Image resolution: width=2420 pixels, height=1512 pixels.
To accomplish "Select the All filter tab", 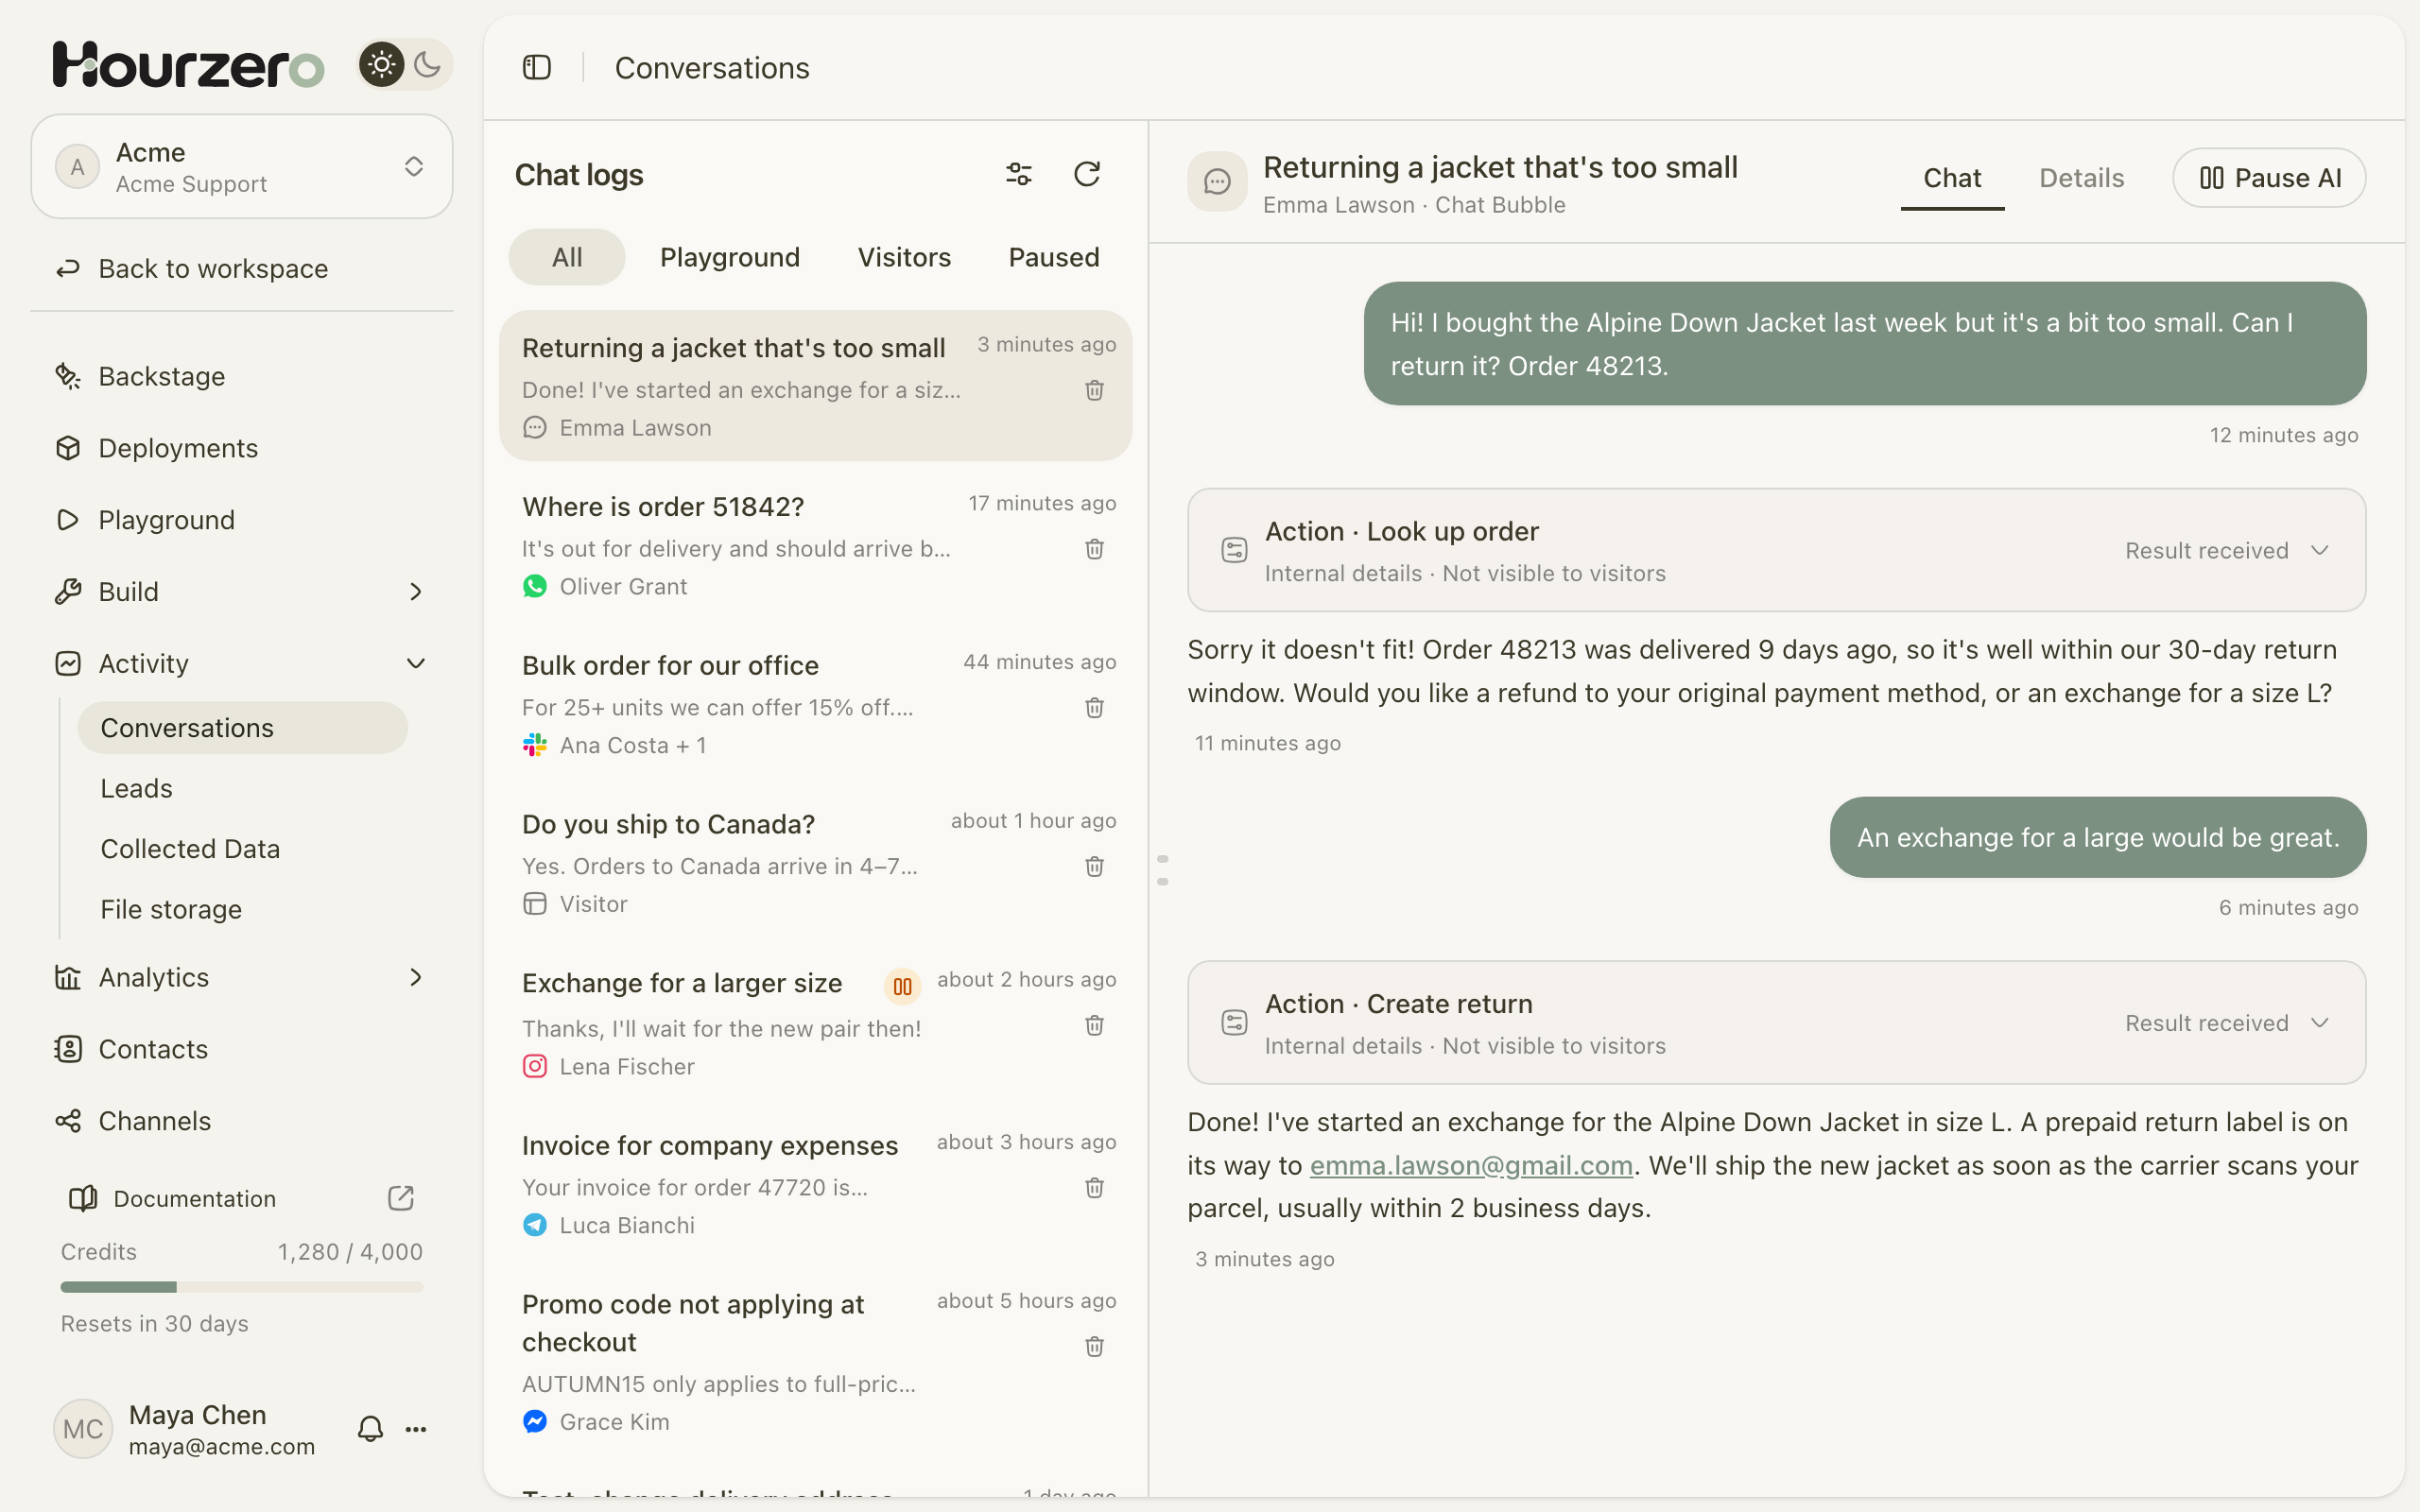I will [567, 257].
